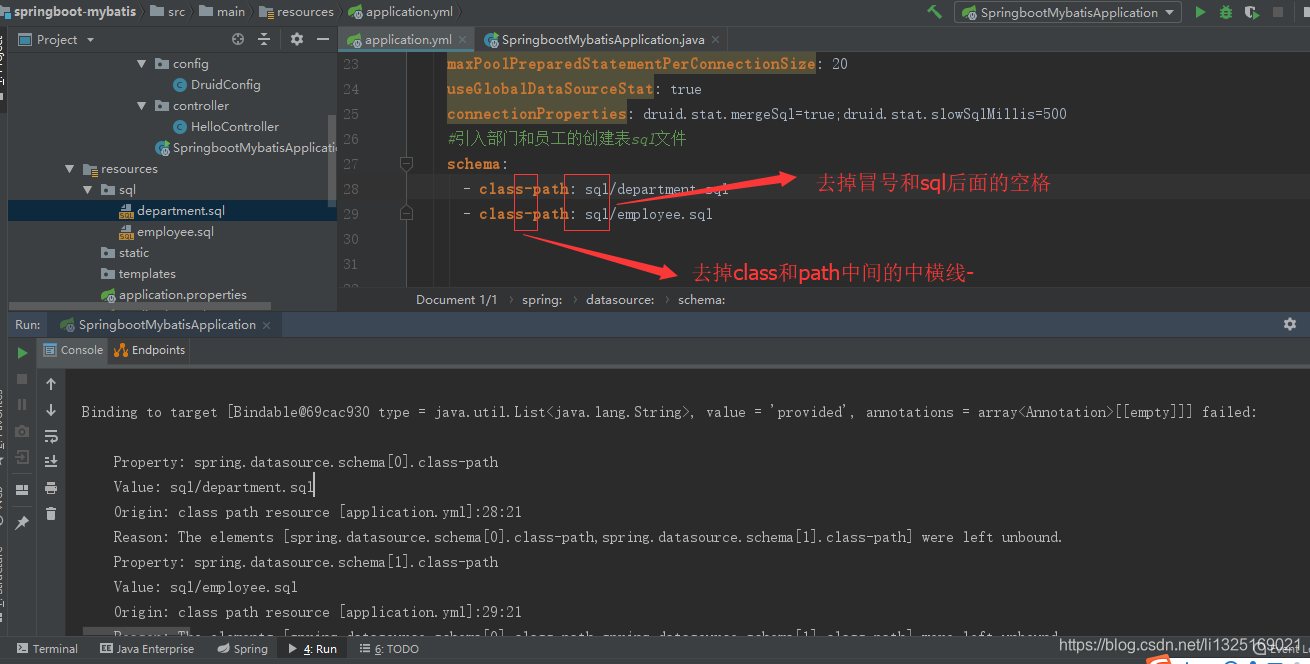The height and width of the screenshot is (664, 1310).
Task: Click up arrow in console toolbar
Action: [x=51, y=383]
